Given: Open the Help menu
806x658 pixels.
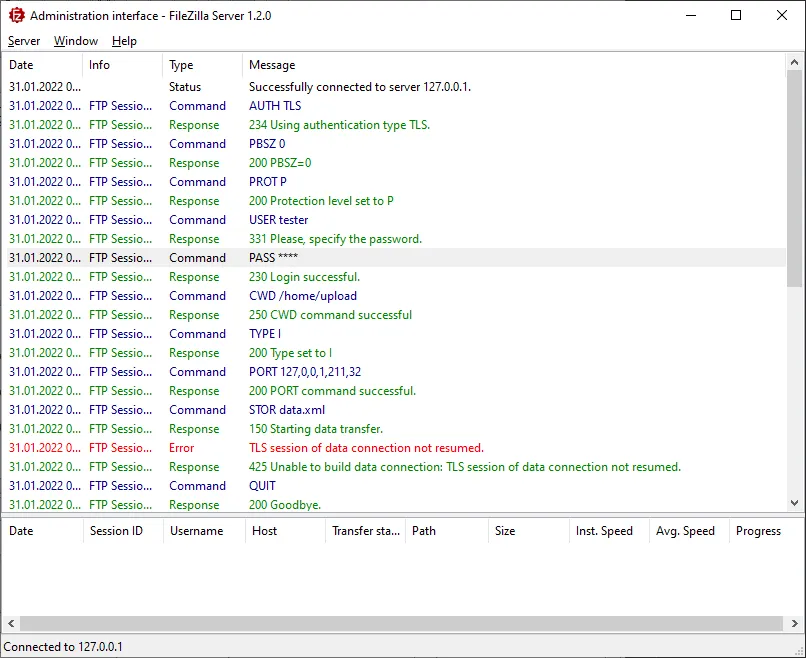Looking at the screenshot, I should point(124,41).
